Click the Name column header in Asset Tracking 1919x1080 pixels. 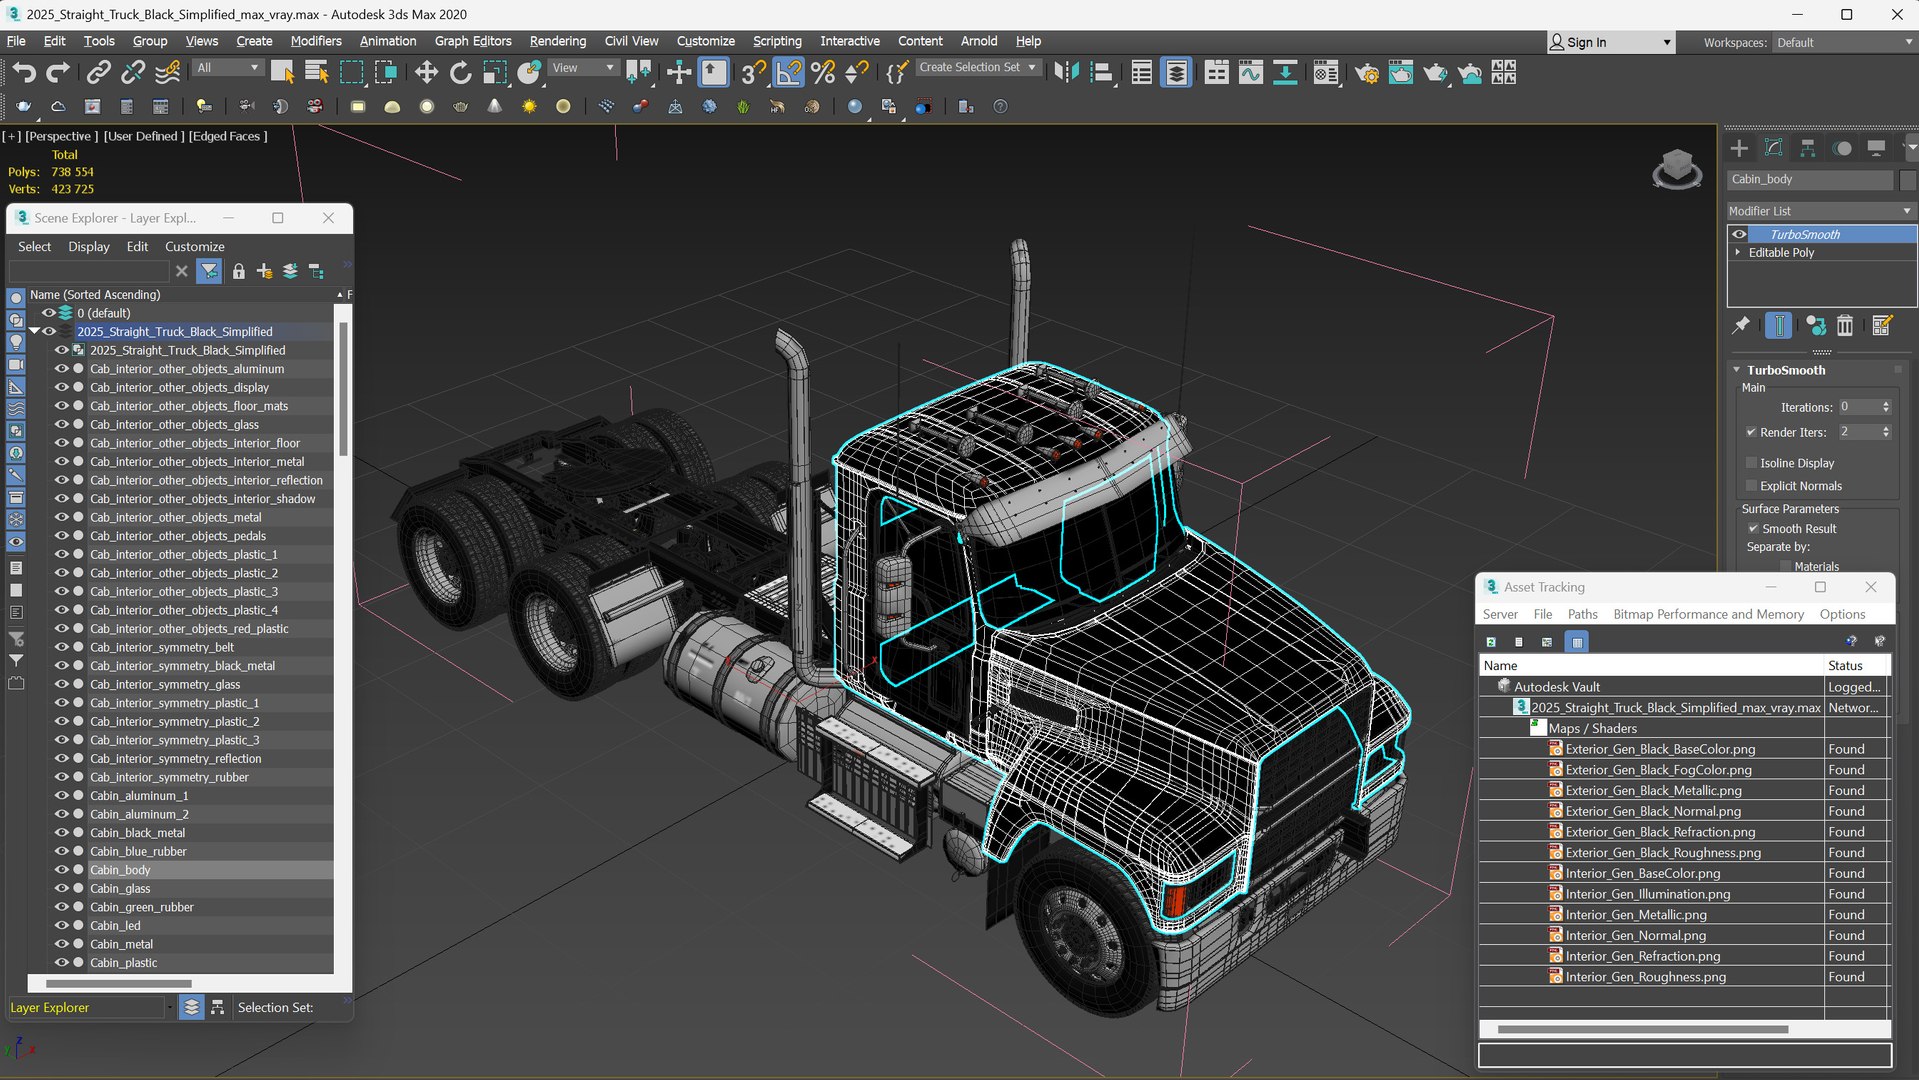[1650, 665]
